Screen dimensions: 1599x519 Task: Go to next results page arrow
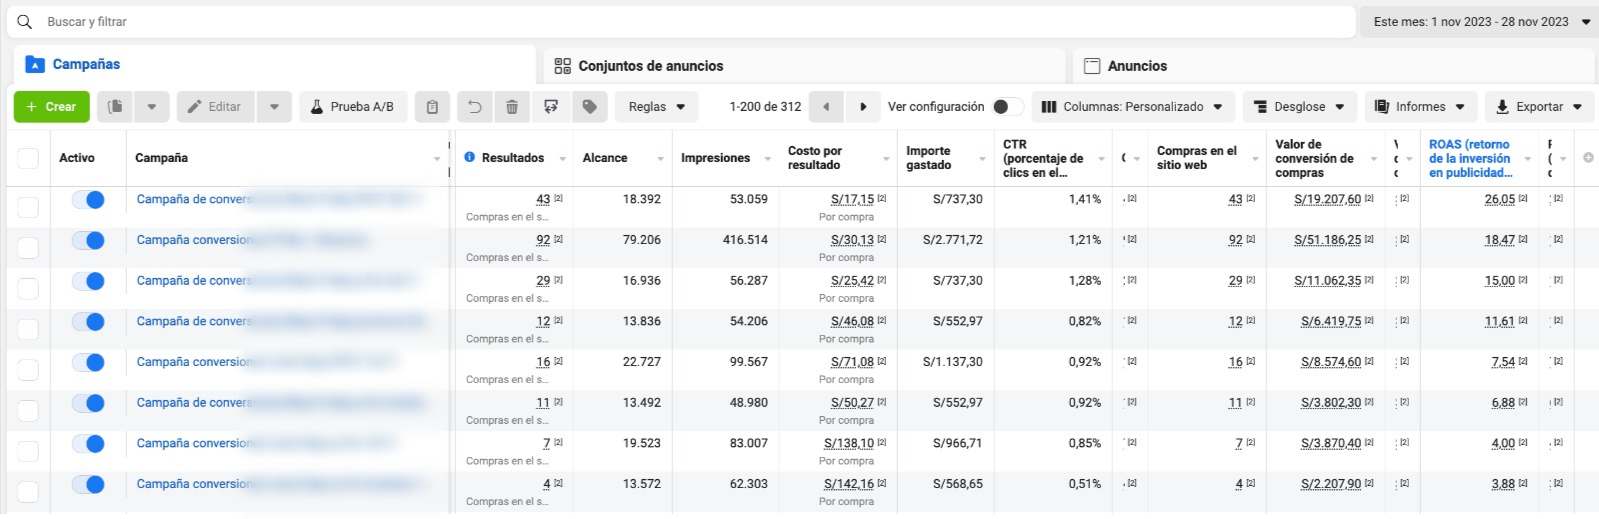pyautogui.click(x=863, y=107)
